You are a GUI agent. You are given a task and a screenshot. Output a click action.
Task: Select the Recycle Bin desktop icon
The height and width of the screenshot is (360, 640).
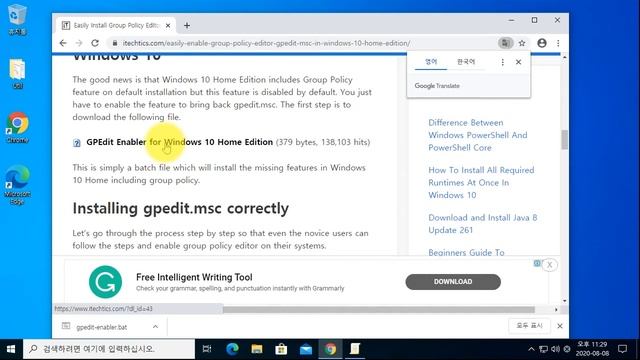(x=17, y=19)
